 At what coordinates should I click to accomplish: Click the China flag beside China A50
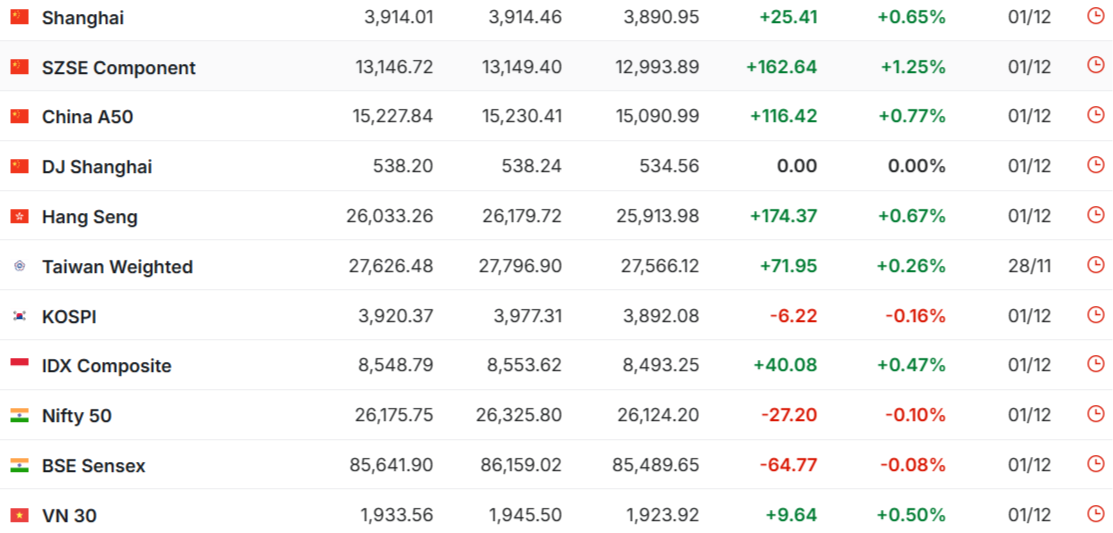click(x=20, y=116)
